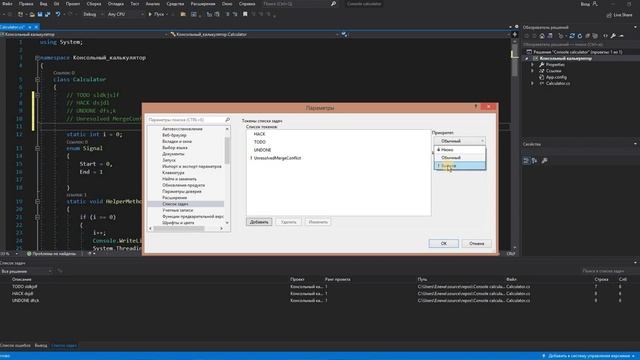Open the Проект menu
This screenshot has height=360, width=640.
coord(73,4)
